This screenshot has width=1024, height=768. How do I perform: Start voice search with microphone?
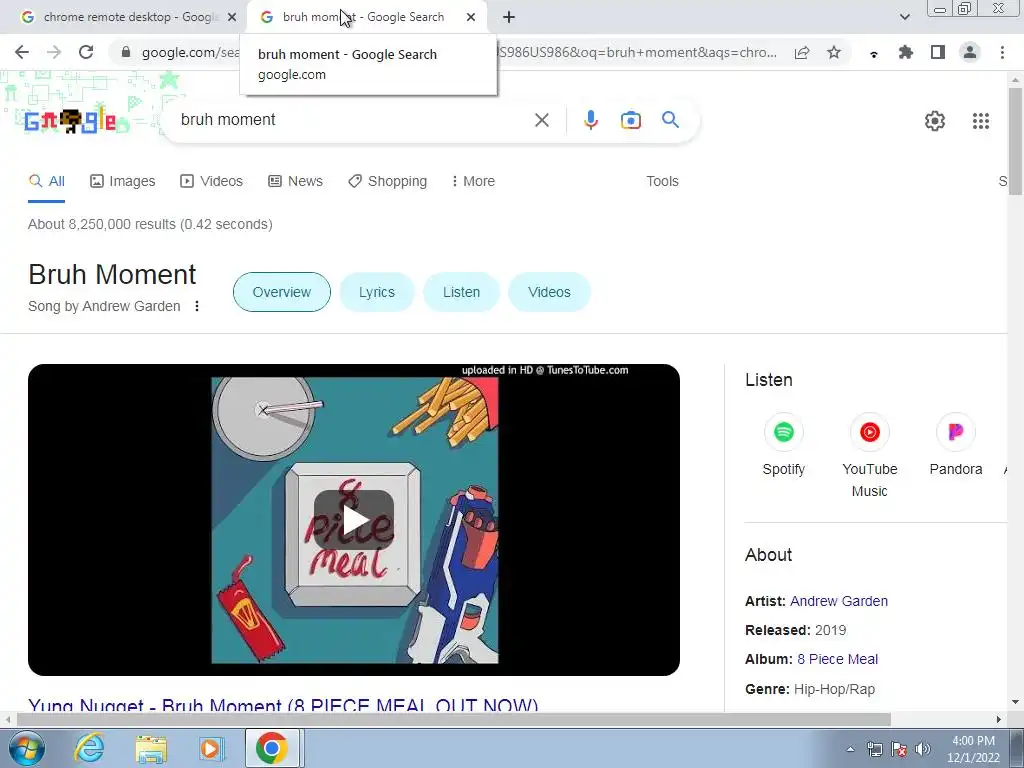[x=590, y=120]
